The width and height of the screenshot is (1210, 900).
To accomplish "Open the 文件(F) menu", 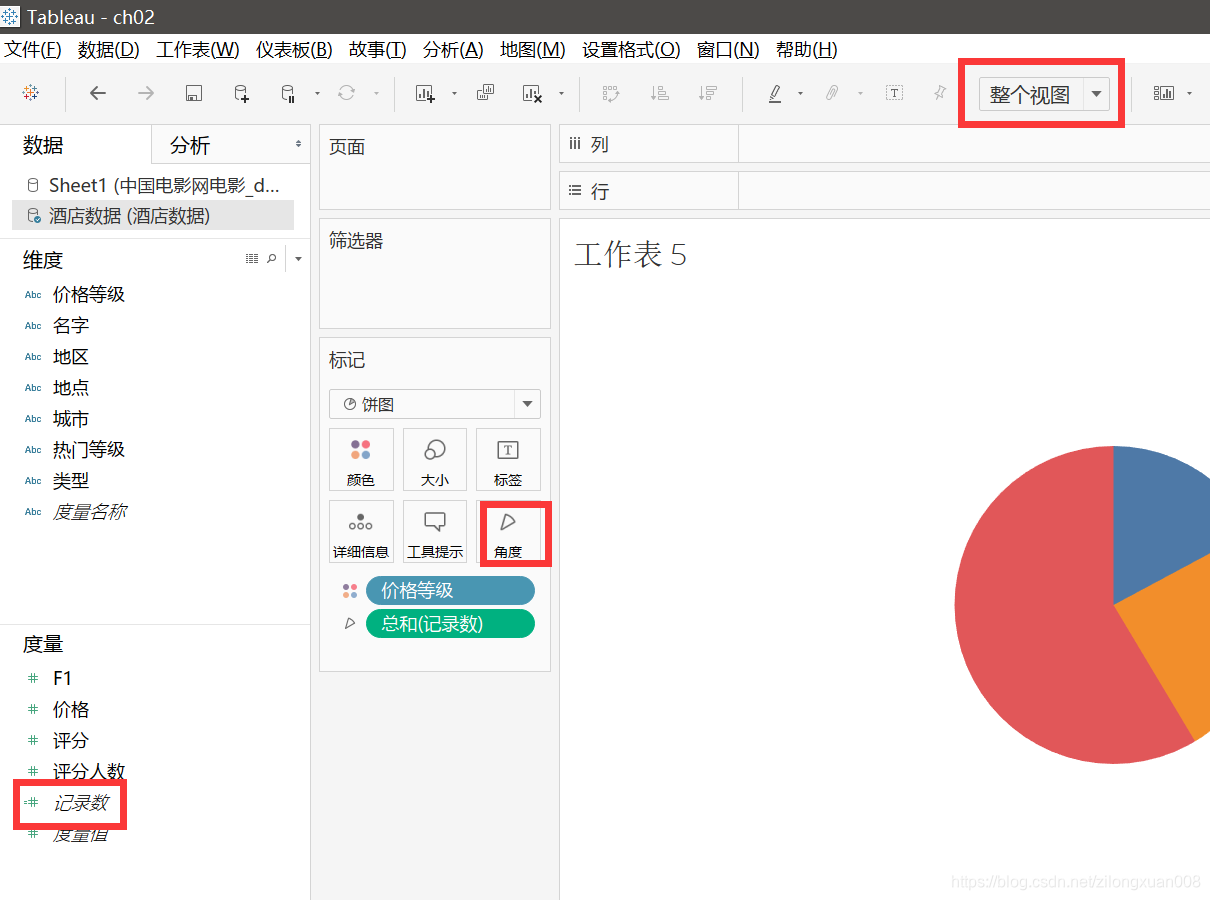I will [33, 49].
